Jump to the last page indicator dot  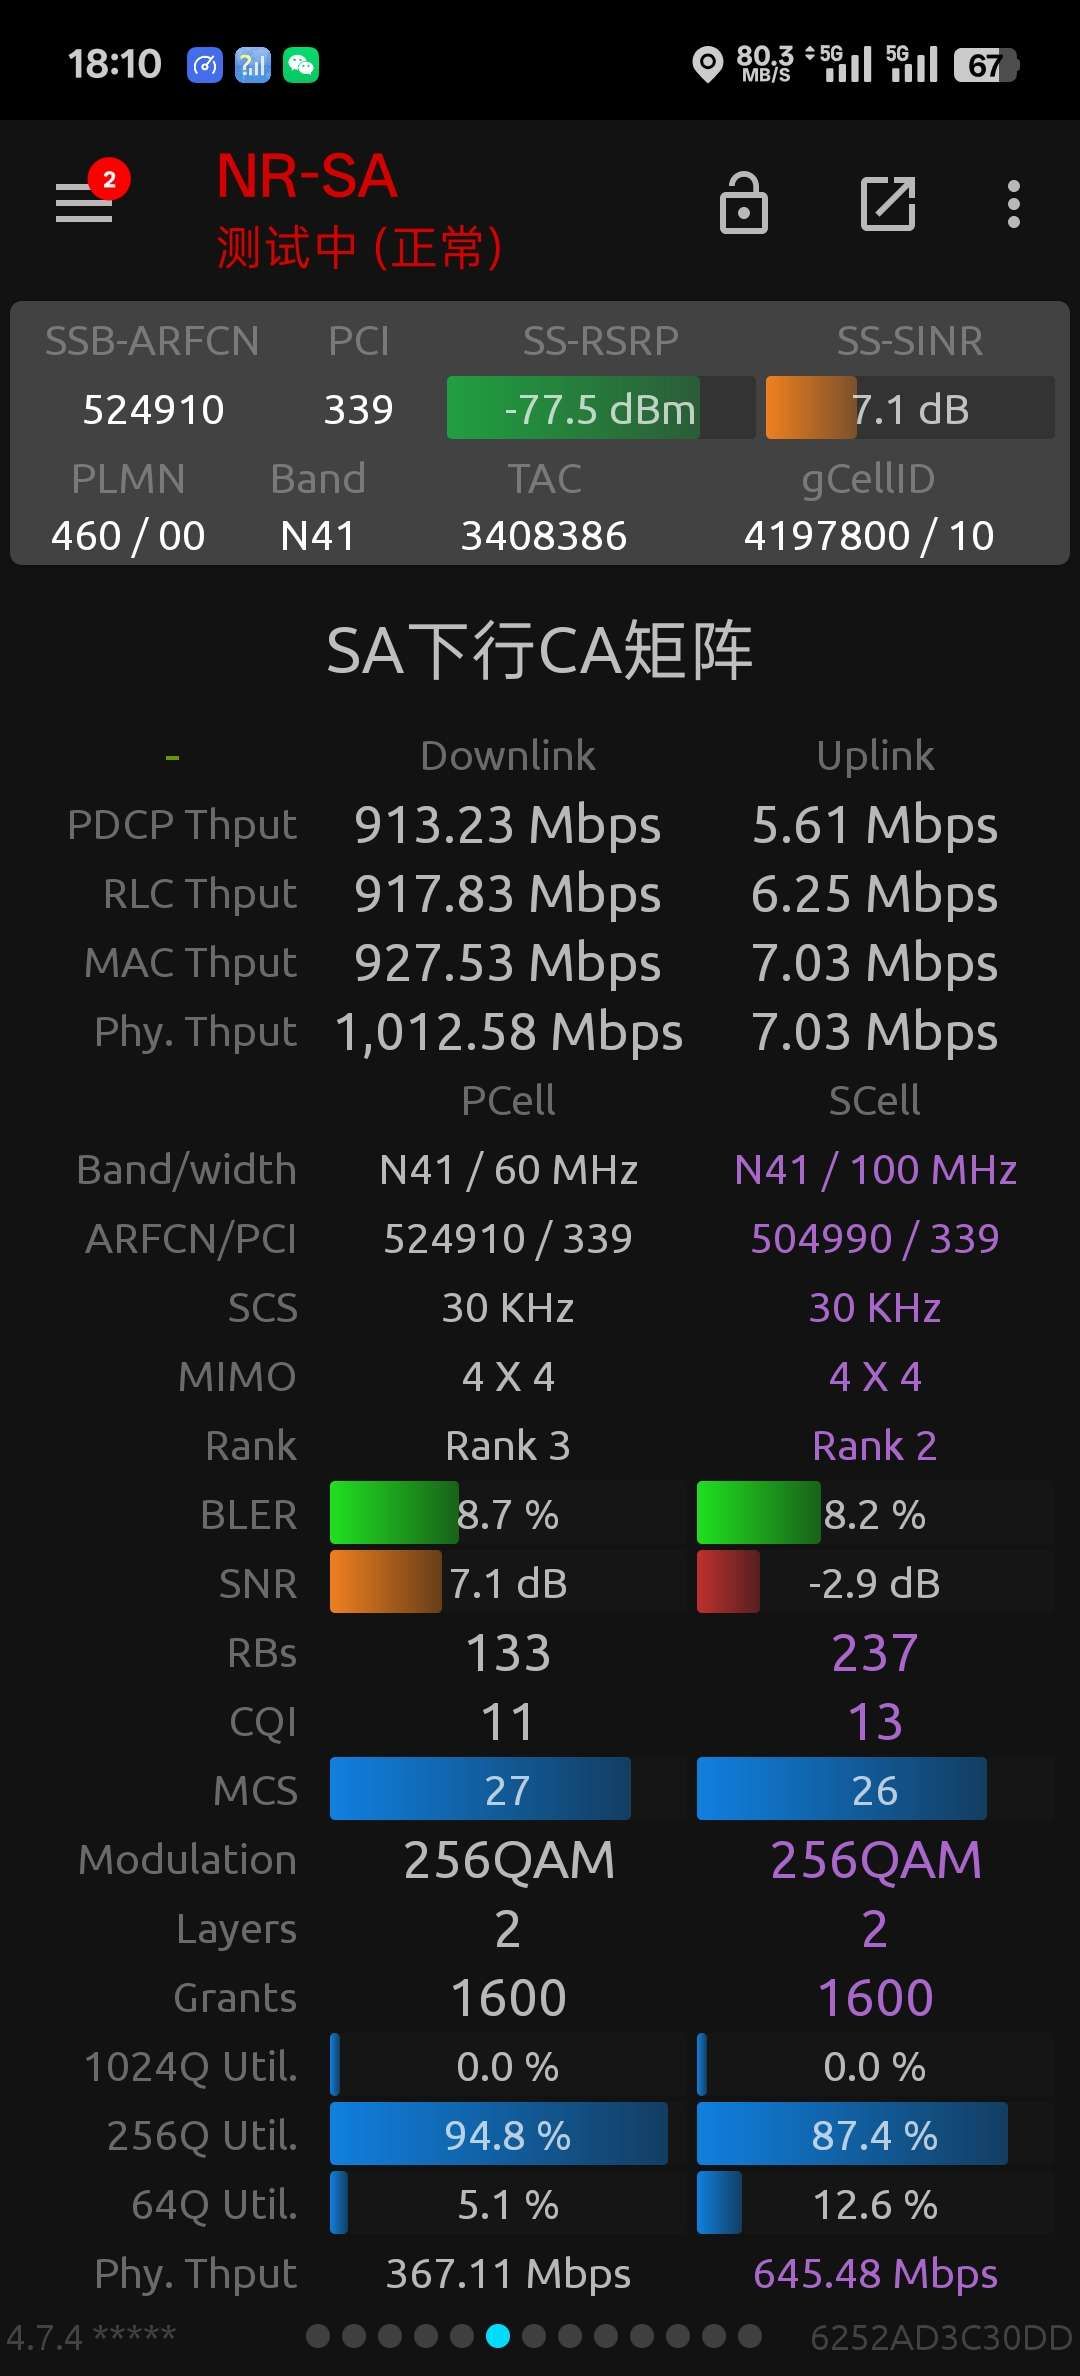pos(750,2336)
